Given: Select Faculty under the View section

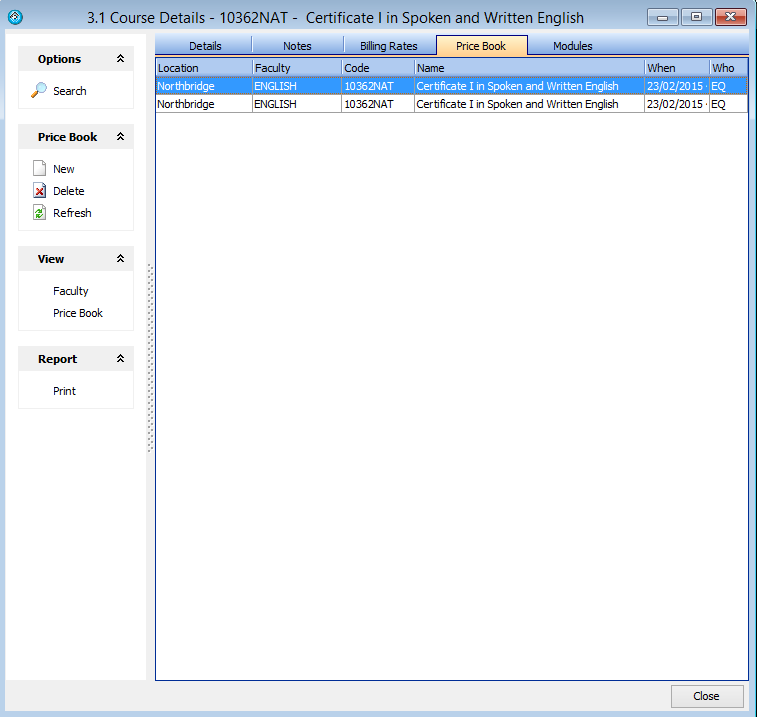Looking at the screenshot, I should point(71,291).
